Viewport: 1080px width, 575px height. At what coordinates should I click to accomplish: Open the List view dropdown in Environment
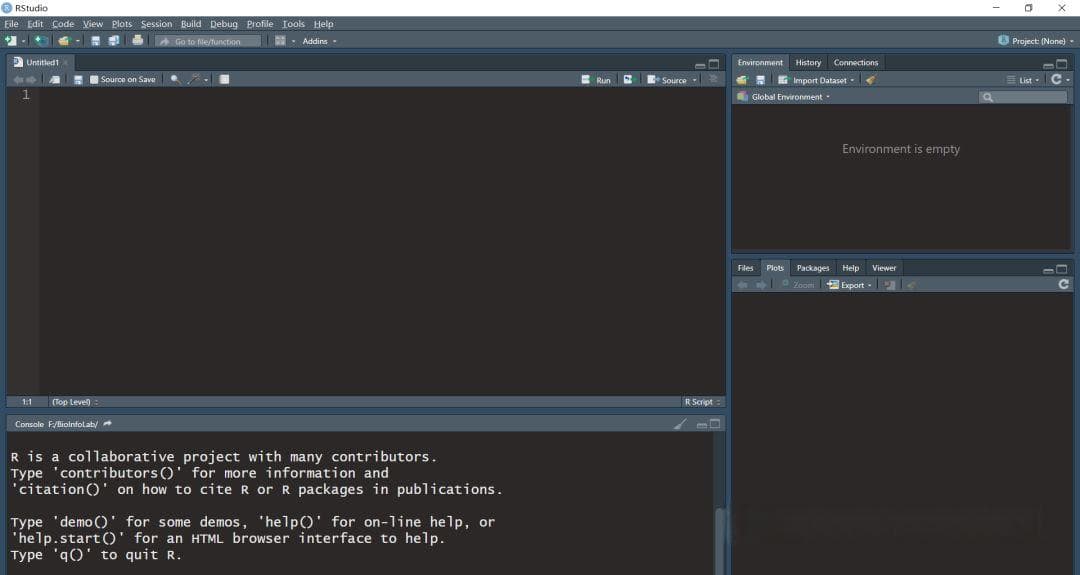[x=1023, y=81]
